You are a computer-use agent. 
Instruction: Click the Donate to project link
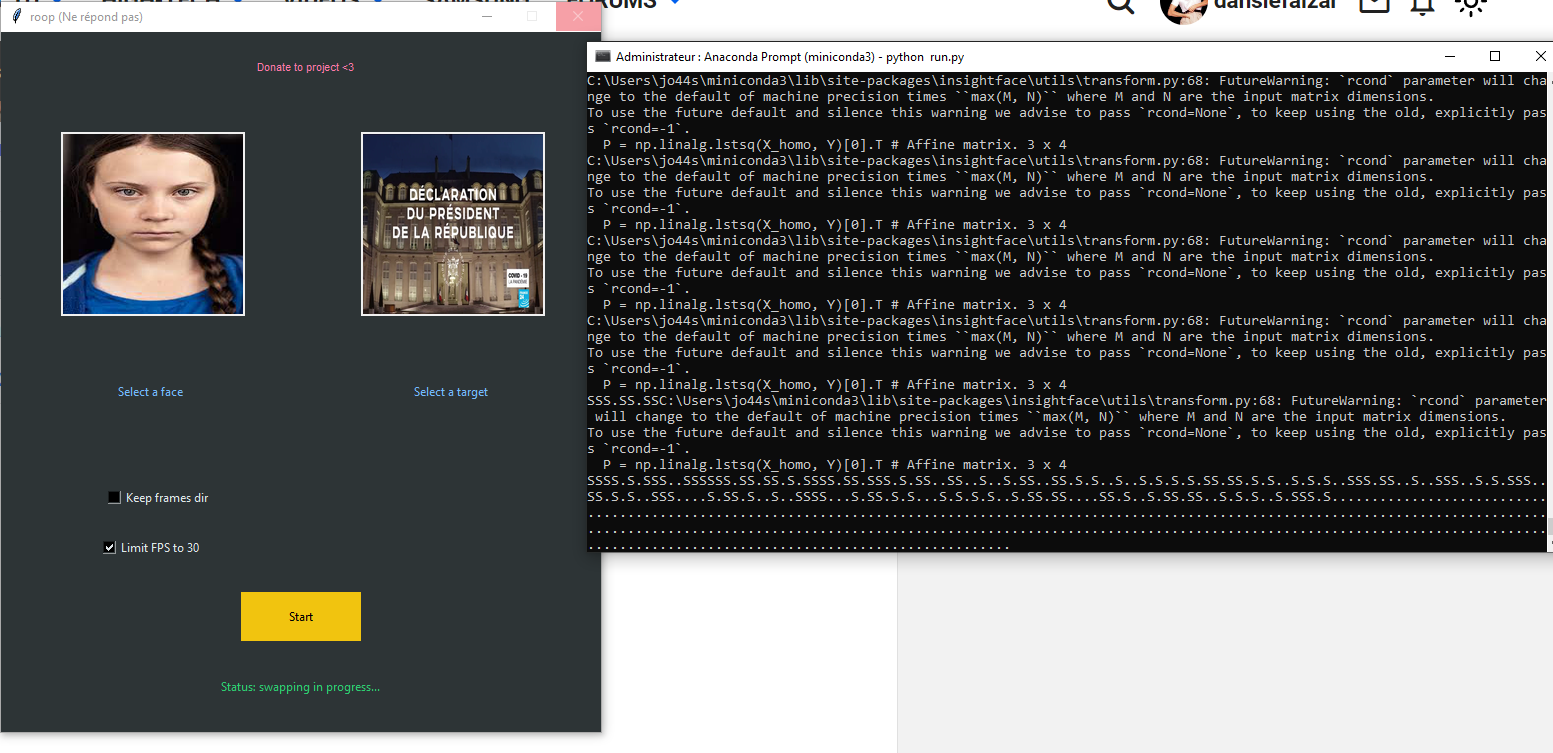point(305,67)
